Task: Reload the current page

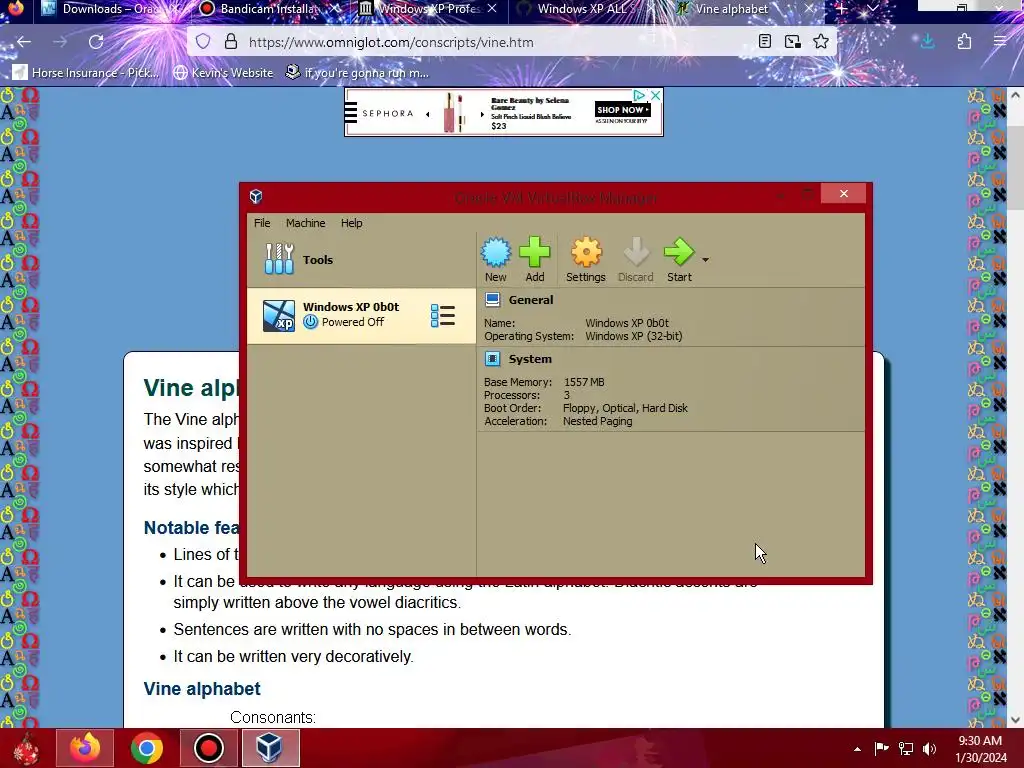Action: click(96, 42)
